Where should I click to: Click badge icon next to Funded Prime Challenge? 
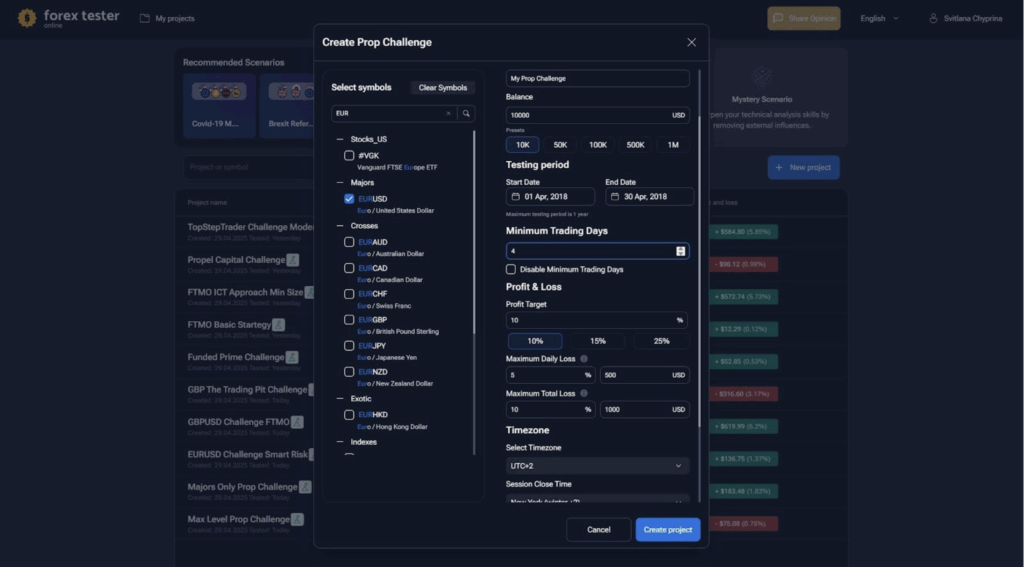292,357
